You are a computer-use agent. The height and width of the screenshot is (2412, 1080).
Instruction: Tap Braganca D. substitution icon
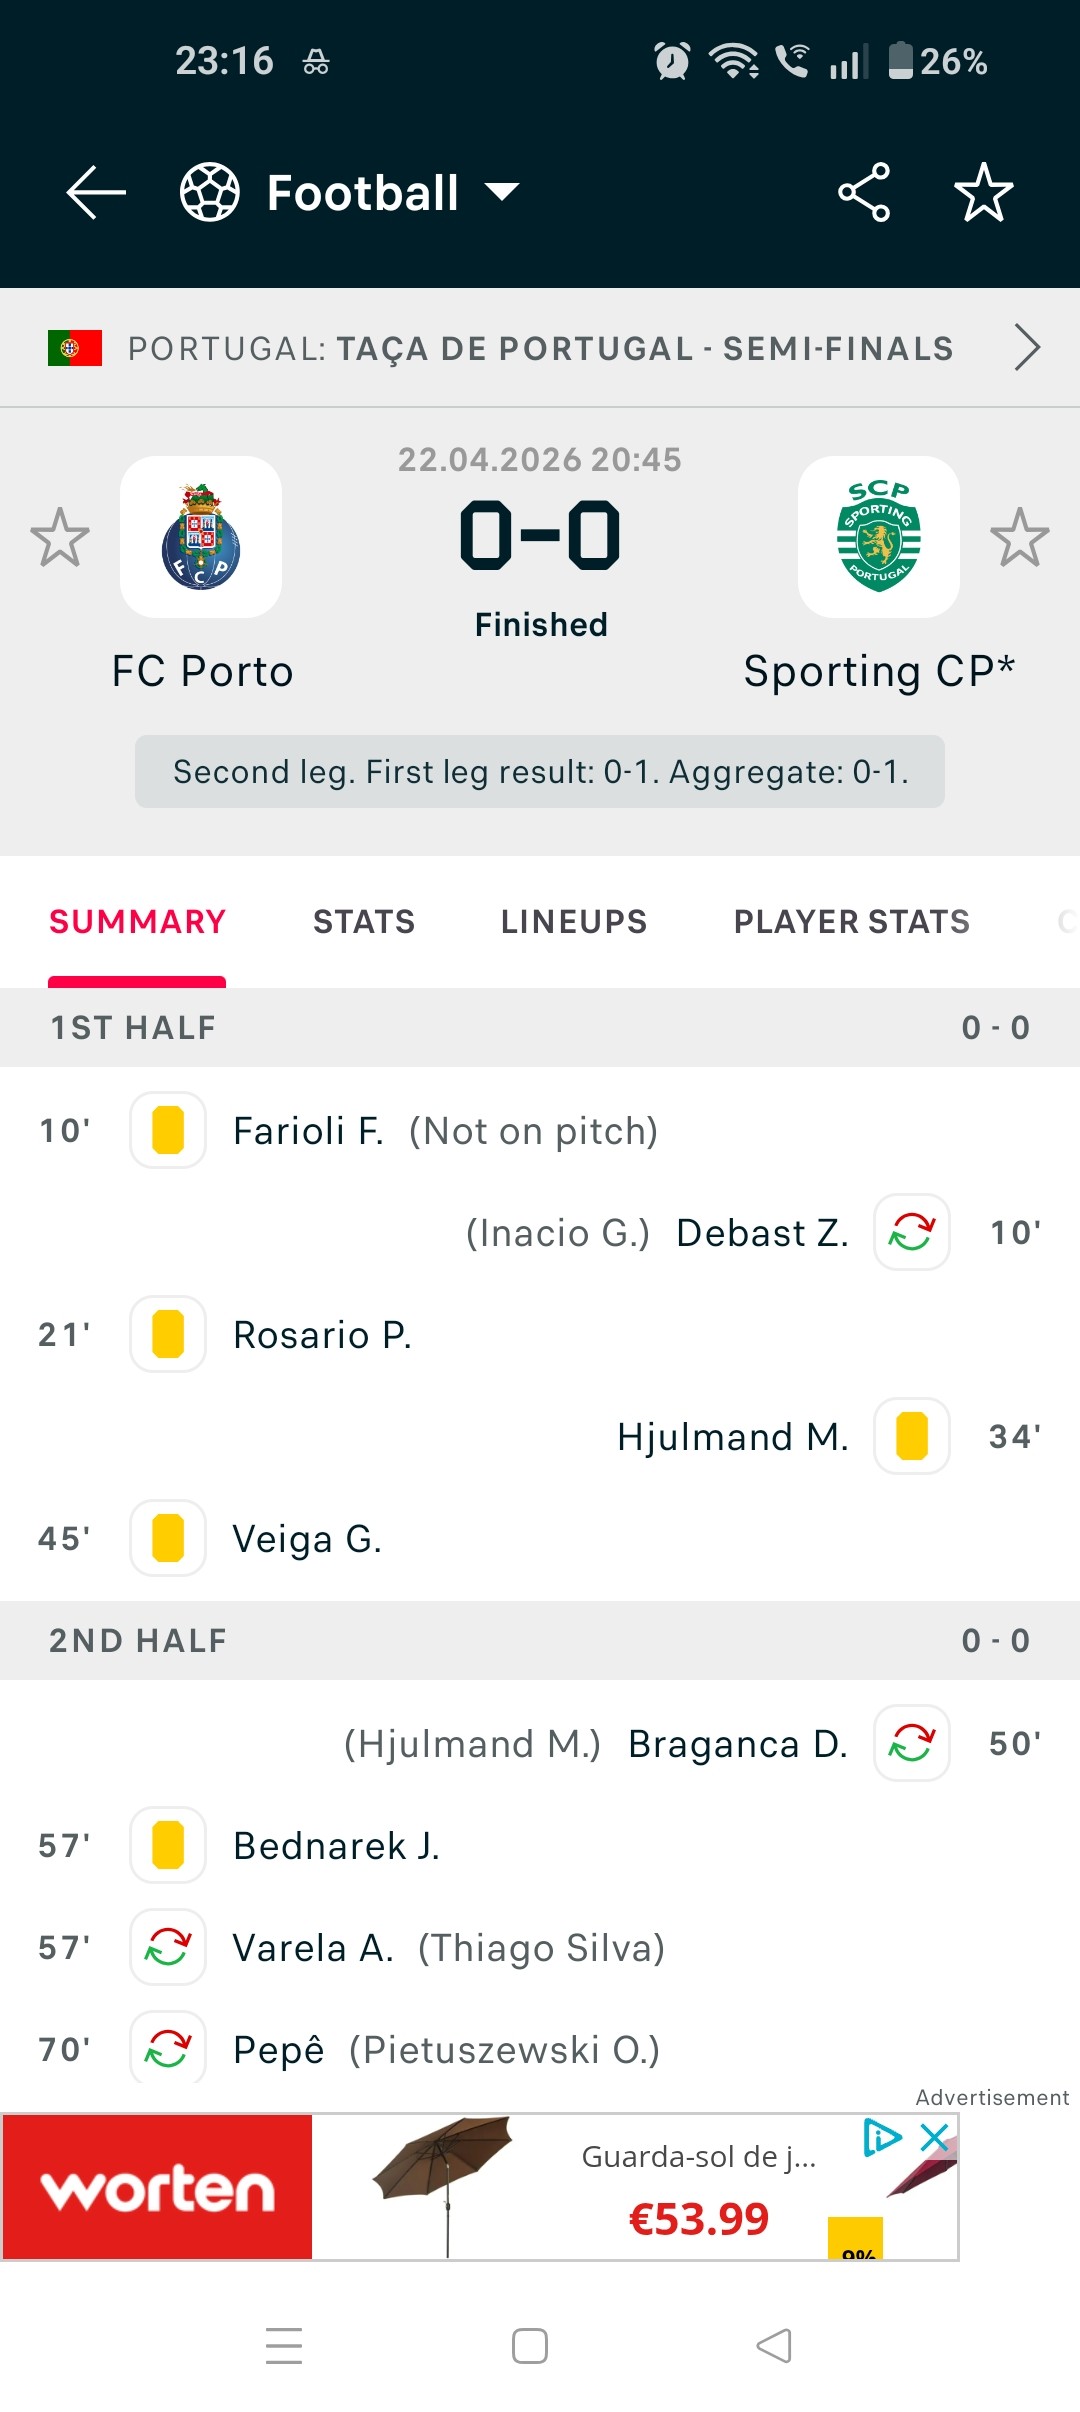click(x=912, y=1743)
